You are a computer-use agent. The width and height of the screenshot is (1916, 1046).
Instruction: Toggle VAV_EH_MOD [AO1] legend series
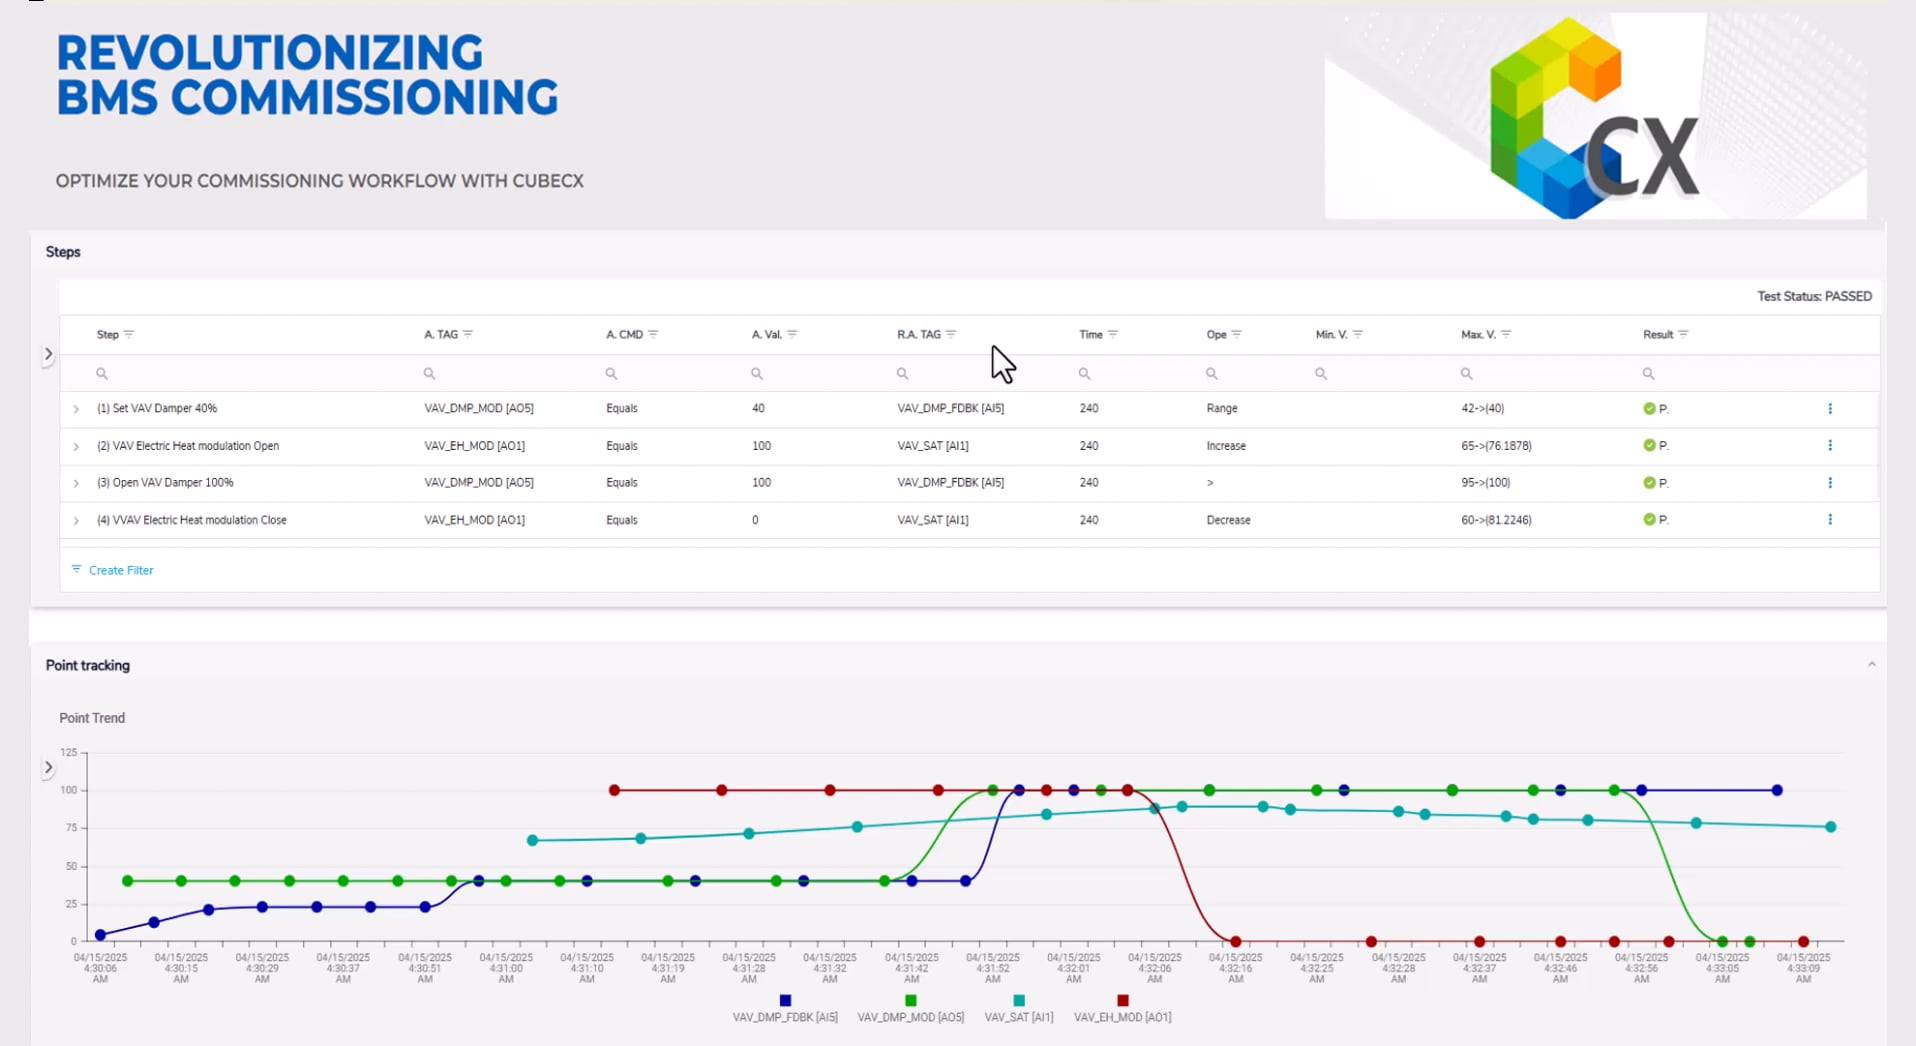point(1122,1009)
